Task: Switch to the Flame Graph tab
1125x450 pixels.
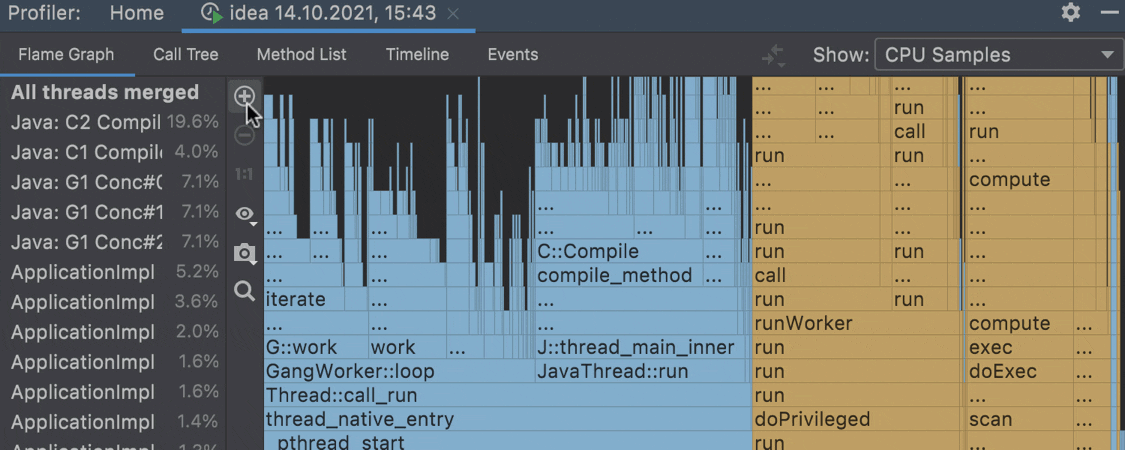Action: coord(66,55)
